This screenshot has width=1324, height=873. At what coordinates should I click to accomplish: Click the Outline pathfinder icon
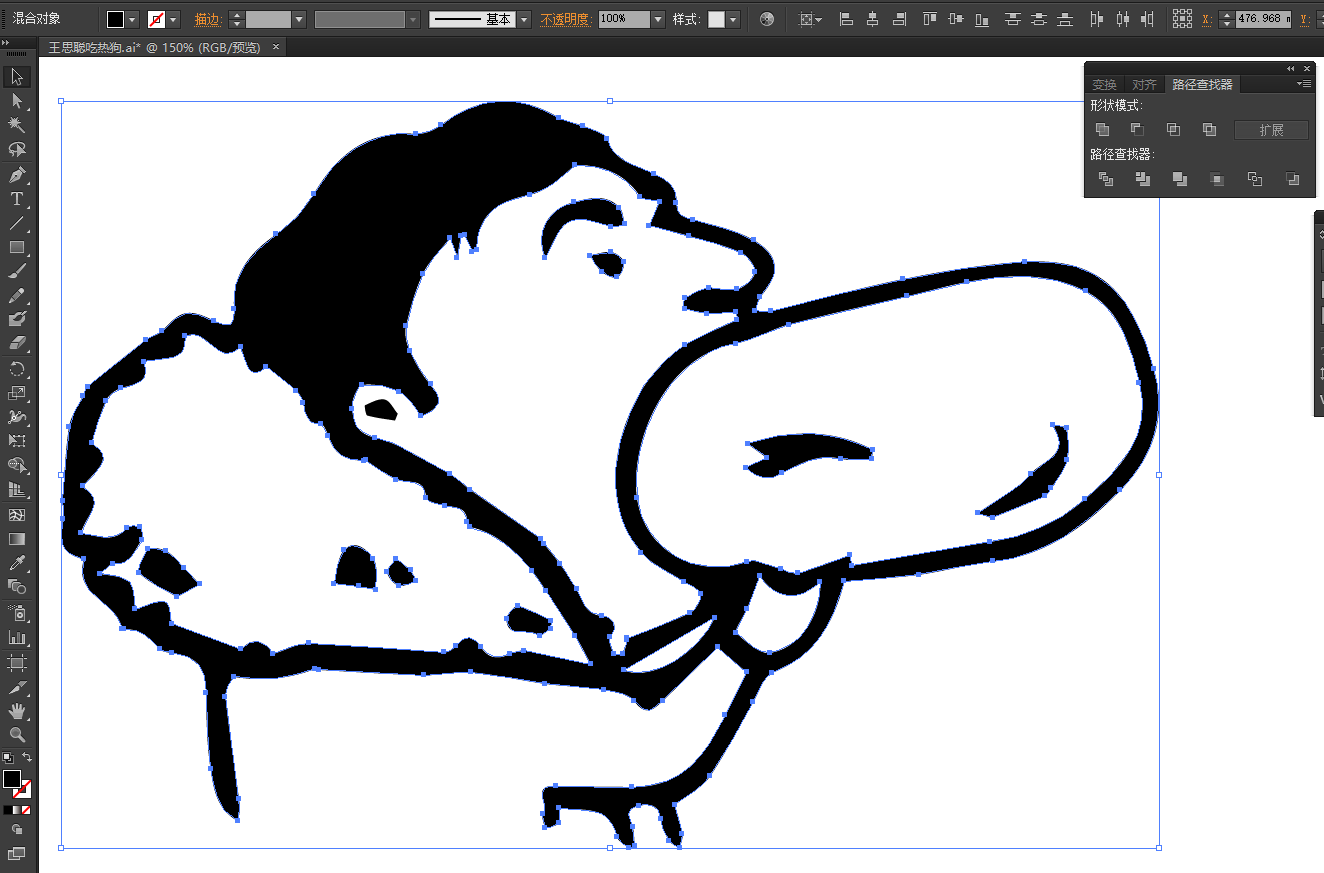(1255, 179)
